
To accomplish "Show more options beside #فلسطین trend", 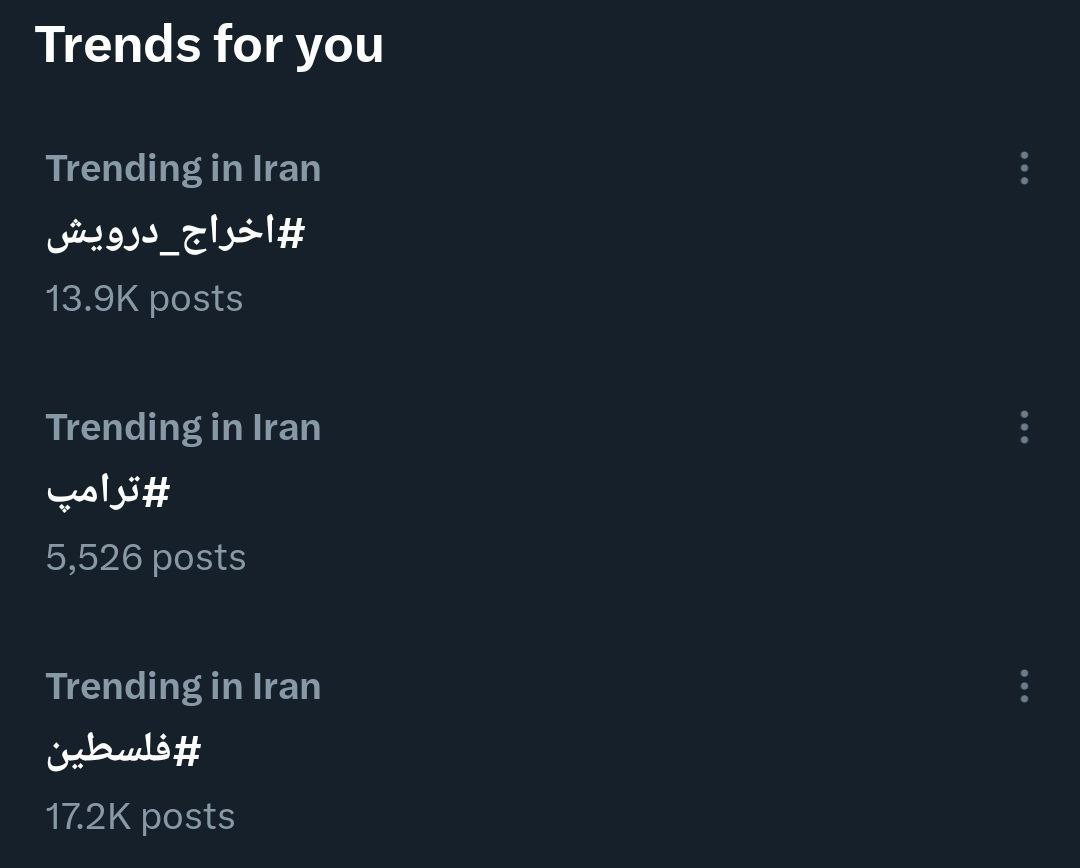I will [1024, 686].
